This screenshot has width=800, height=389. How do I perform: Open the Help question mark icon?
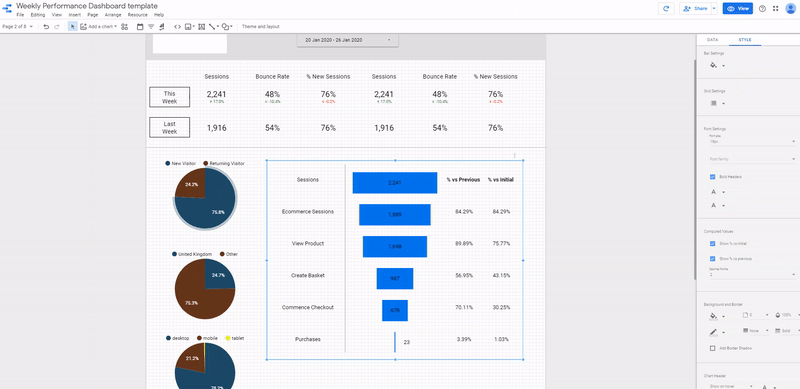coord(762,9)
